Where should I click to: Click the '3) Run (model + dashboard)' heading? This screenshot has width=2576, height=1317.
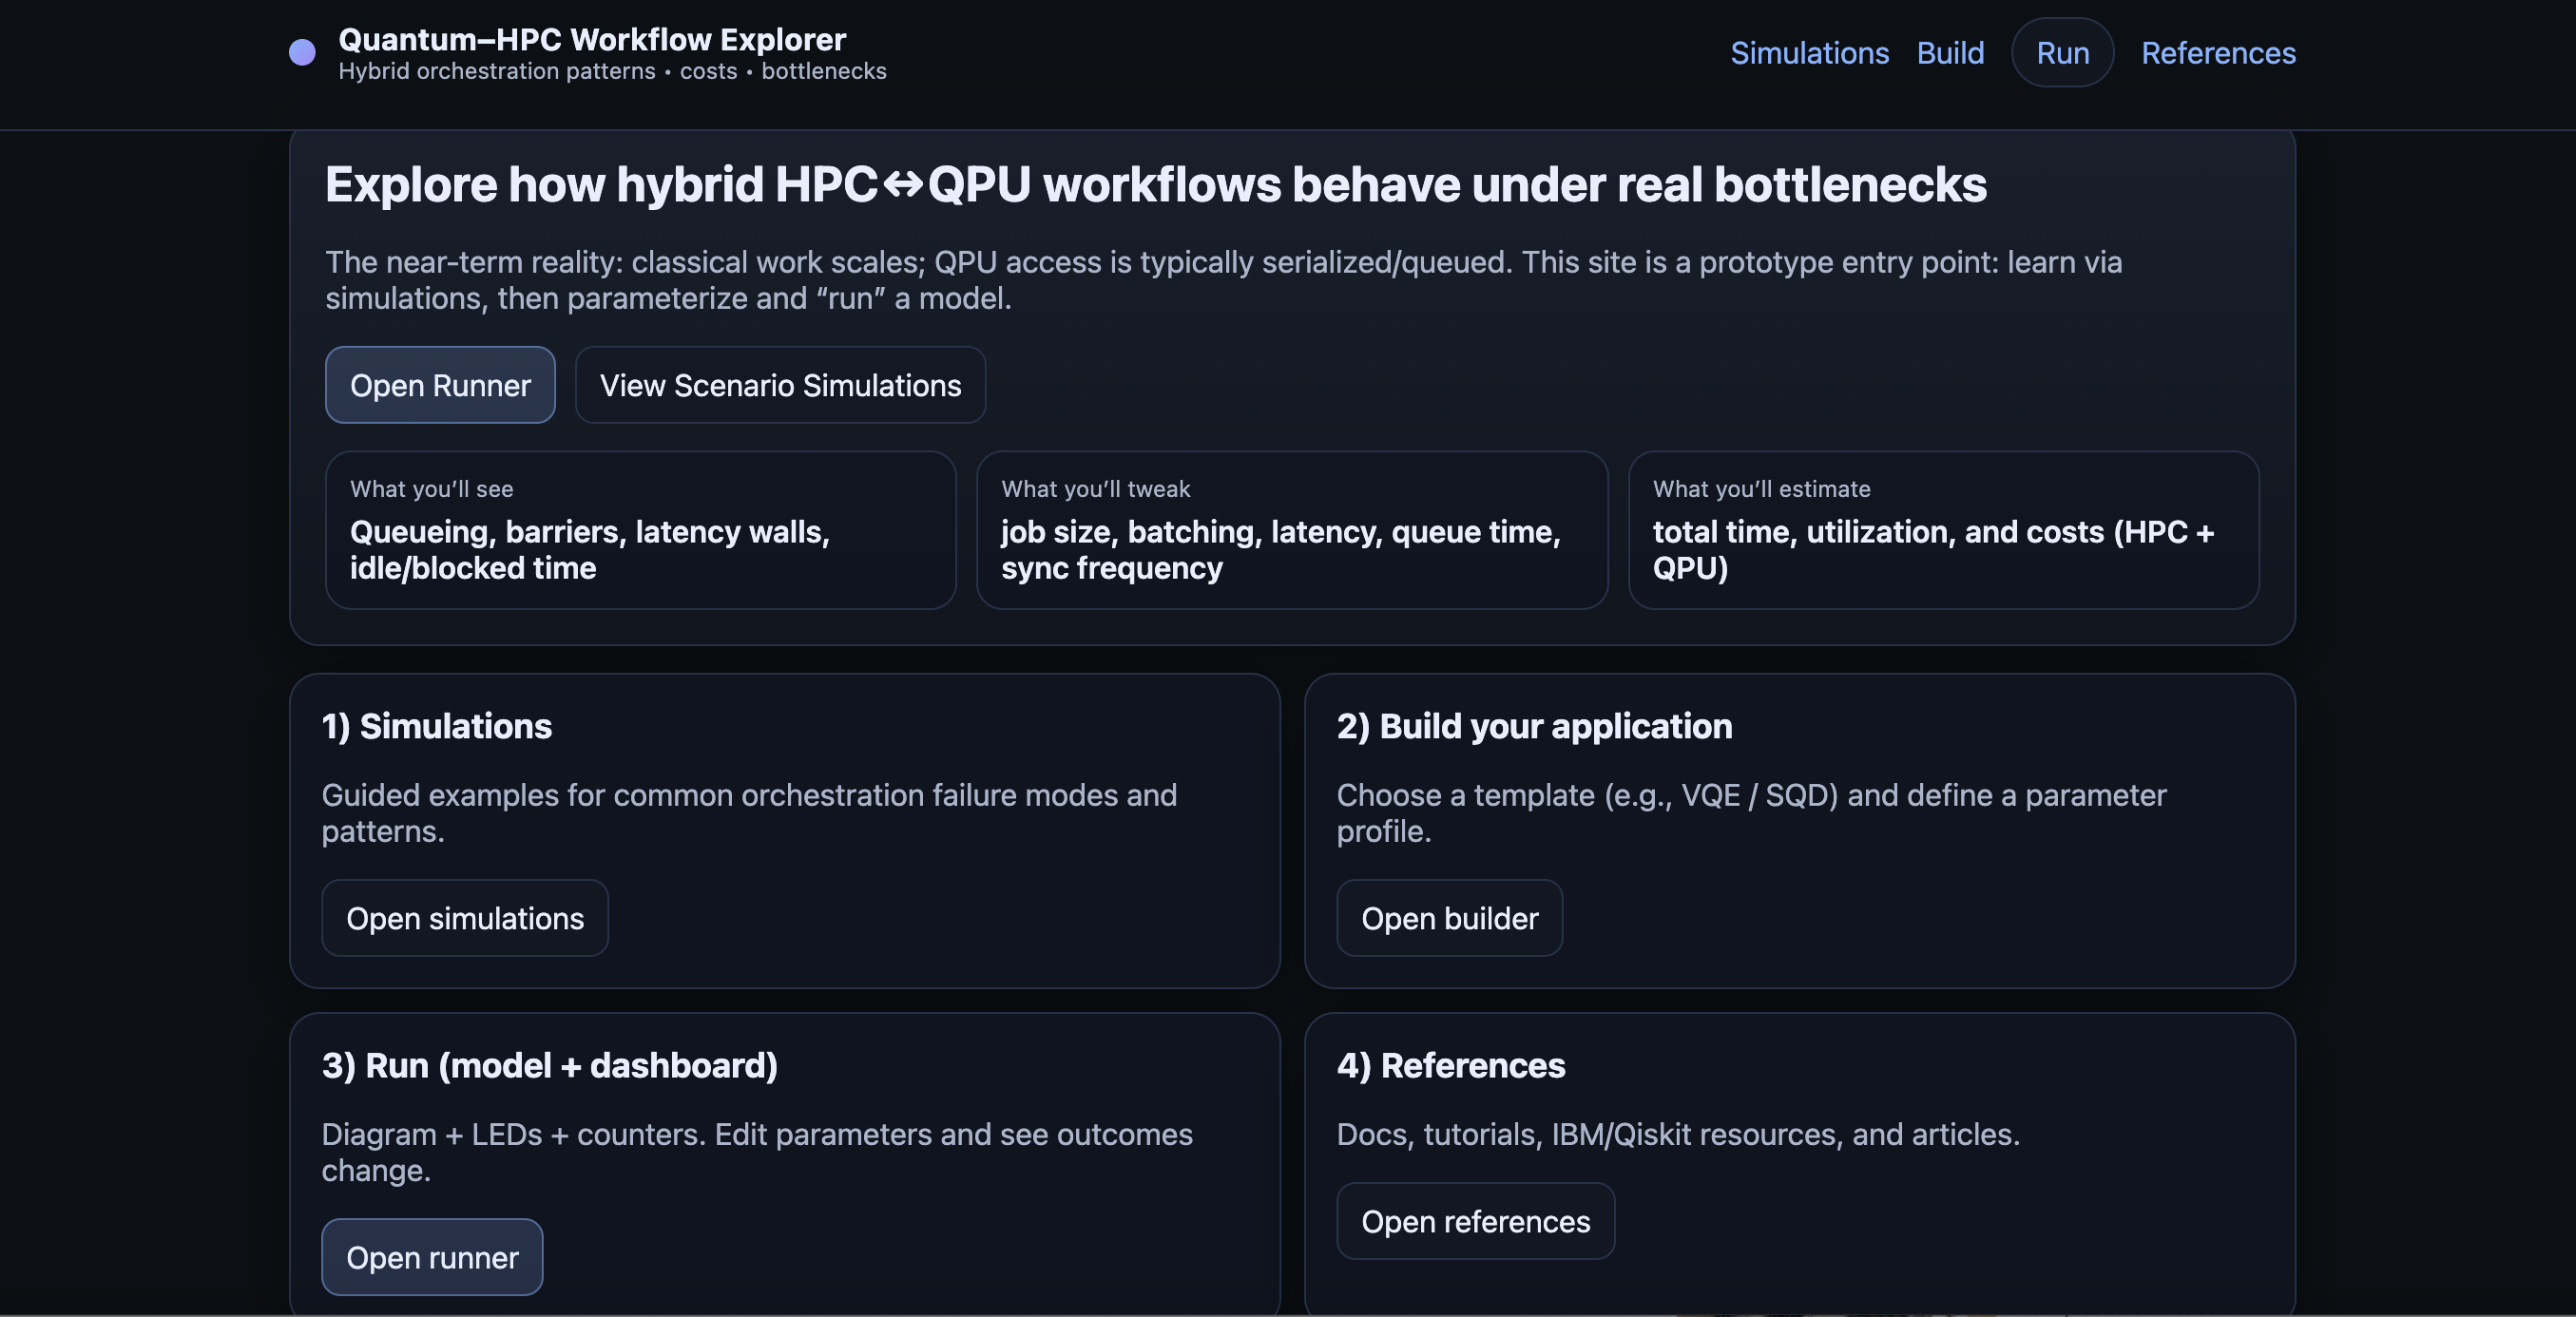pos(549,1066)
